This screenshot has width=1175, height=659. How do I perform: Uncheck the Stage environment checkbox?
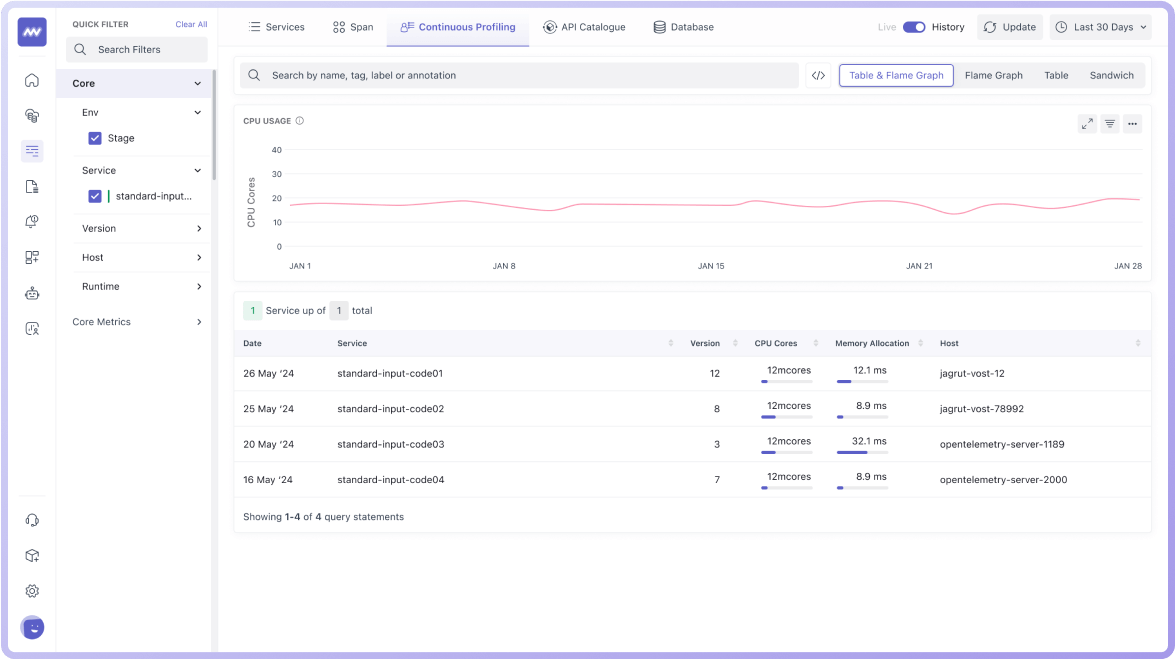pos(95,138)
